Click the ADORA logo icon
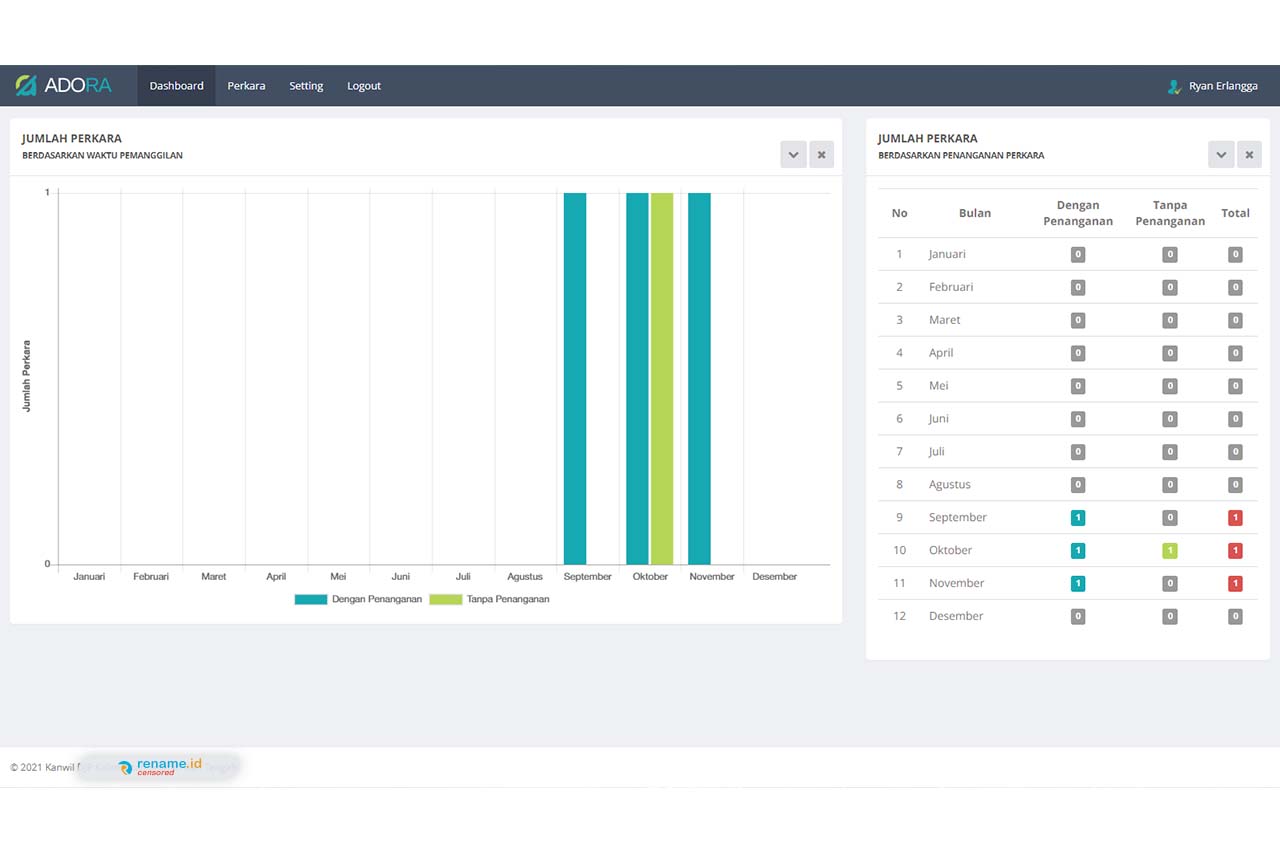This screenshot has width=1280, height=853. (26, 86)
